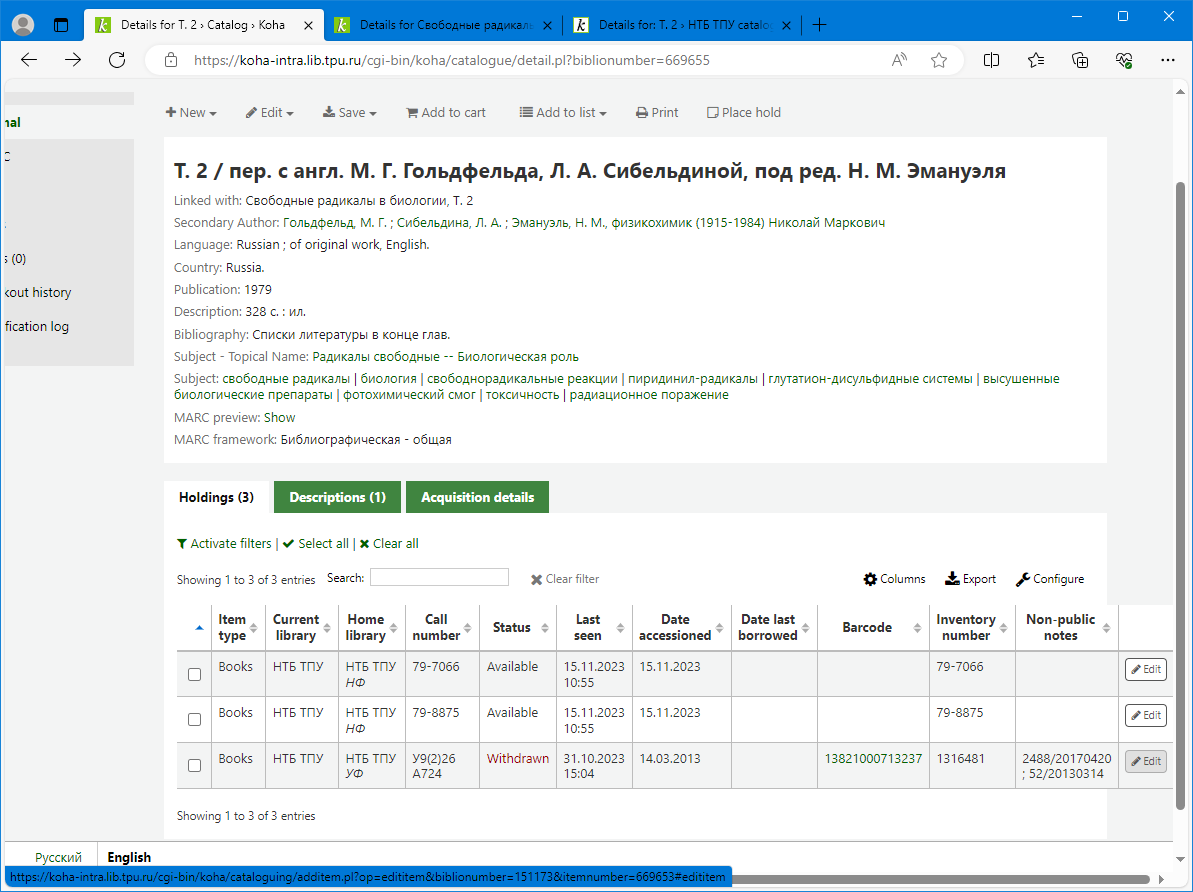Click the browser refresh icon
1193x892 pixels.
point(117,60)
